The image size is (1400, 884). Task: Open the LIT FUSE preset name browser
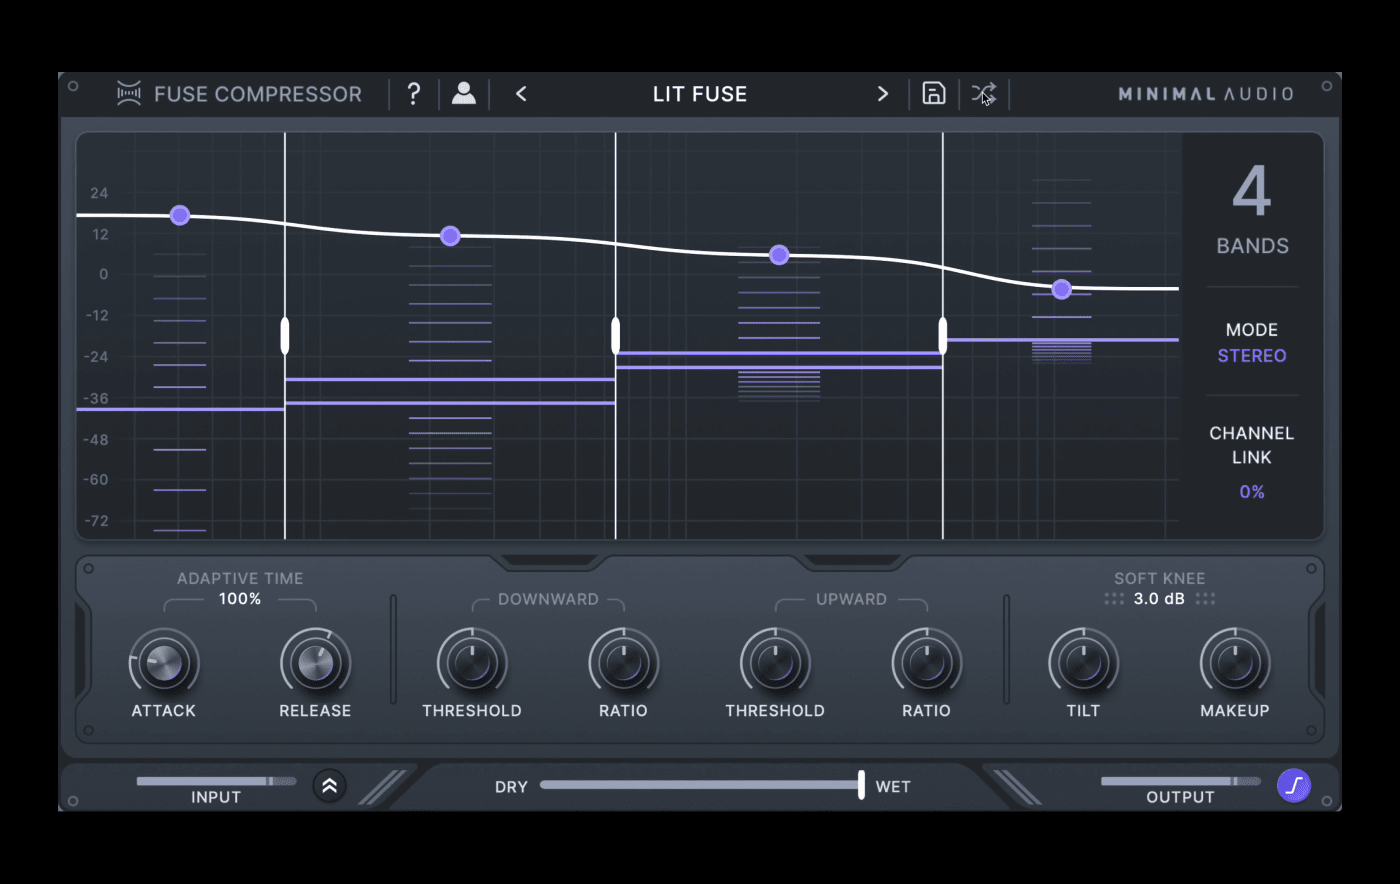(700, 94)
